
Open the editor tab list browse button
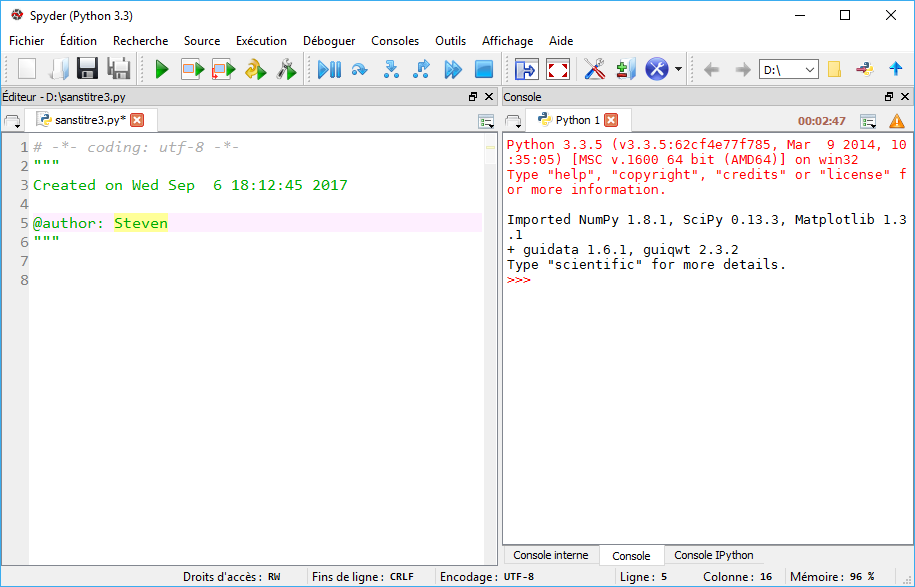pos(14,121)
